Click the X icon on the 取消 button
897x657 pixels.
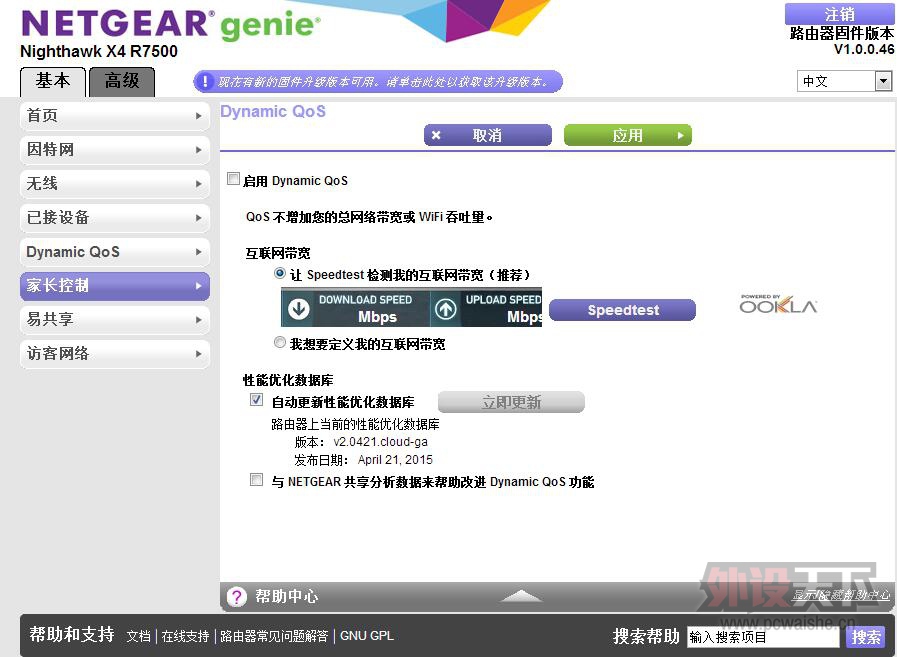(x=436, y=136)
